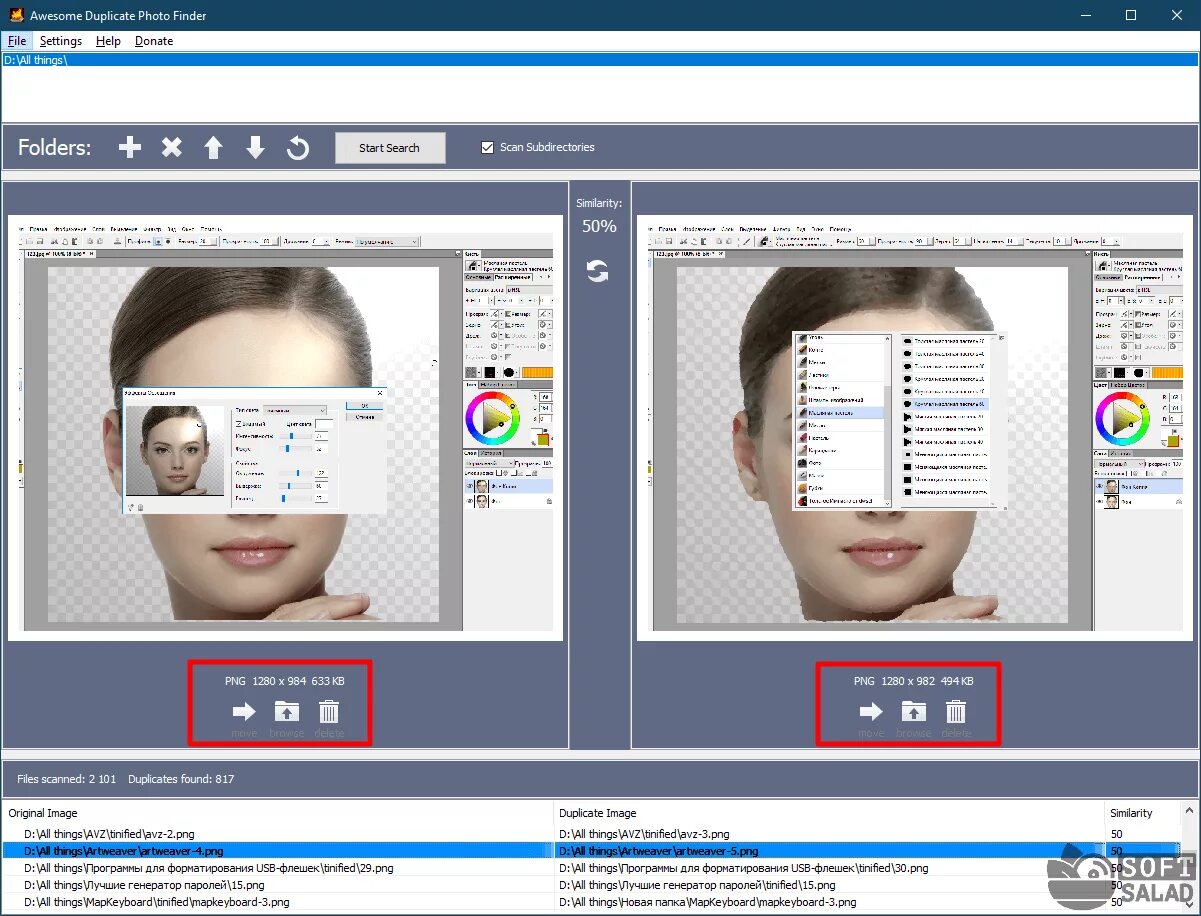Click browse folder icon under right image
Screen dimensions: 1201x916
[x=914, y=712]
